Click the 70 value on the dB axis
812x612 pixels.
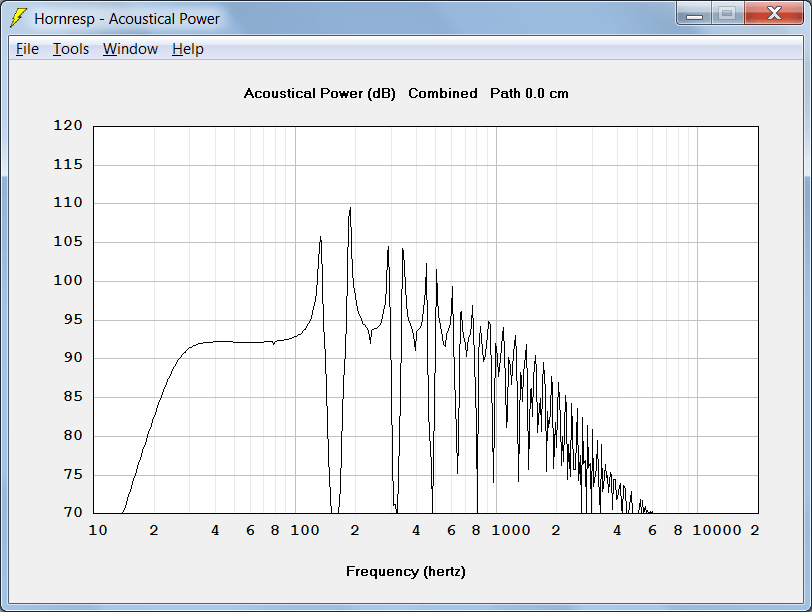click(73, 512)
